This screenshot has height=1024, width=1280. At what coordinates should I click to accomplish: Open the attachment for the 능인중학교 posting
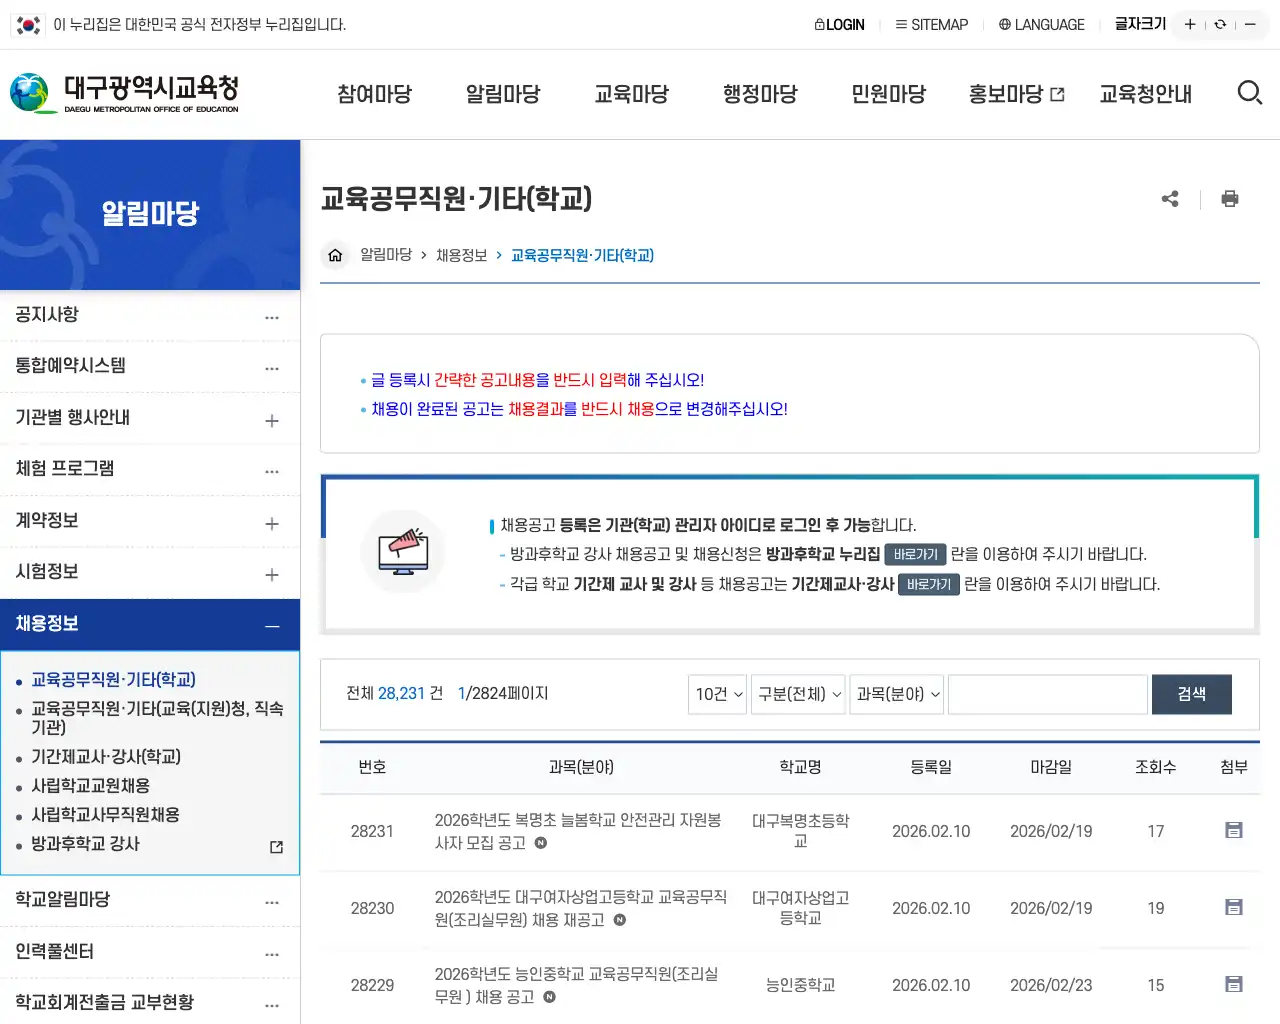tap(1233, 984)
